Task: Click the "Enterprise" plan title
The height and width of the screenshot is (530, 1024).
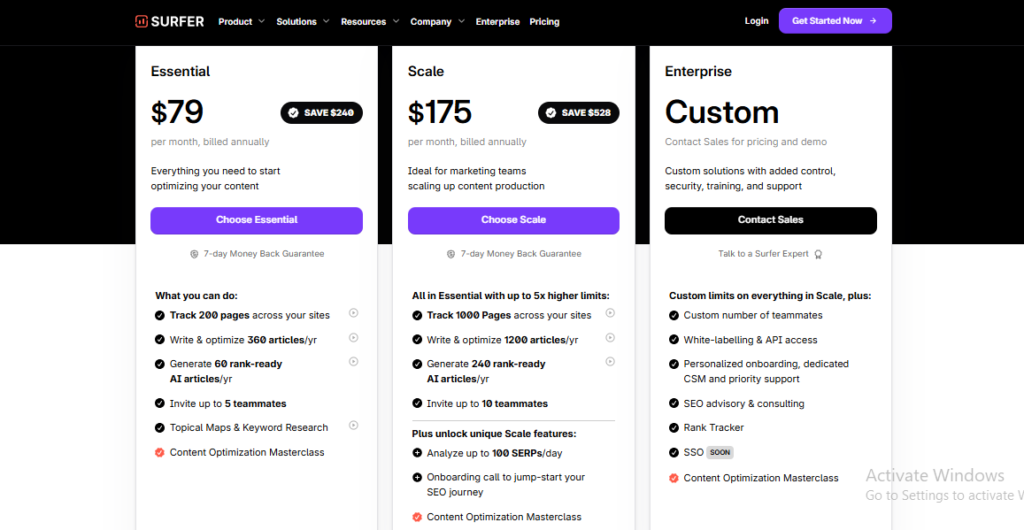Action: point(698,71)
